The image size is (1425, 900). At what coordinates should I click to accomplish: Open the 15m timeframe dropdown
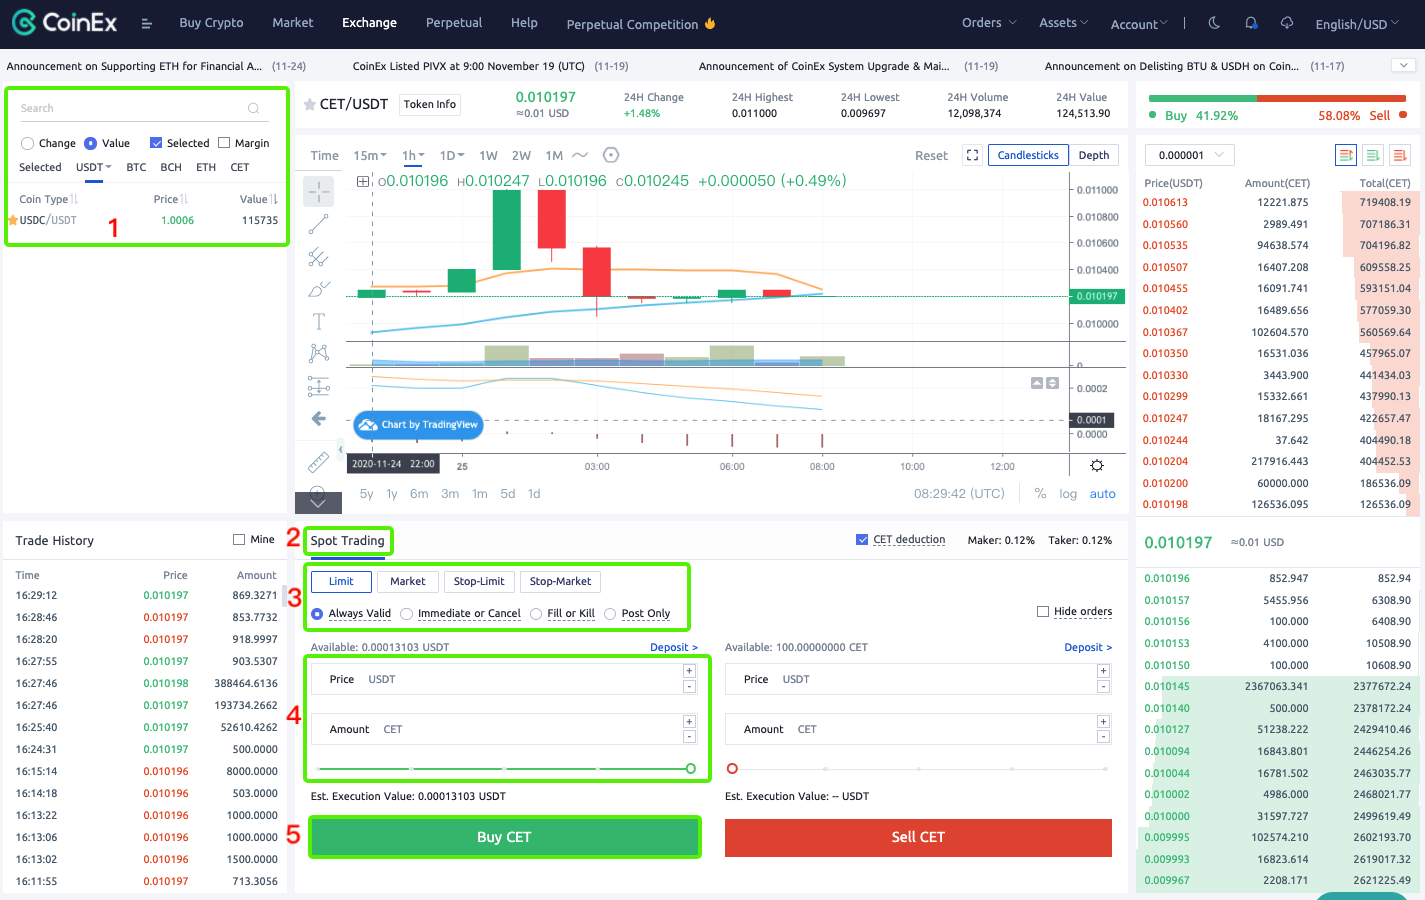(369, 156)
